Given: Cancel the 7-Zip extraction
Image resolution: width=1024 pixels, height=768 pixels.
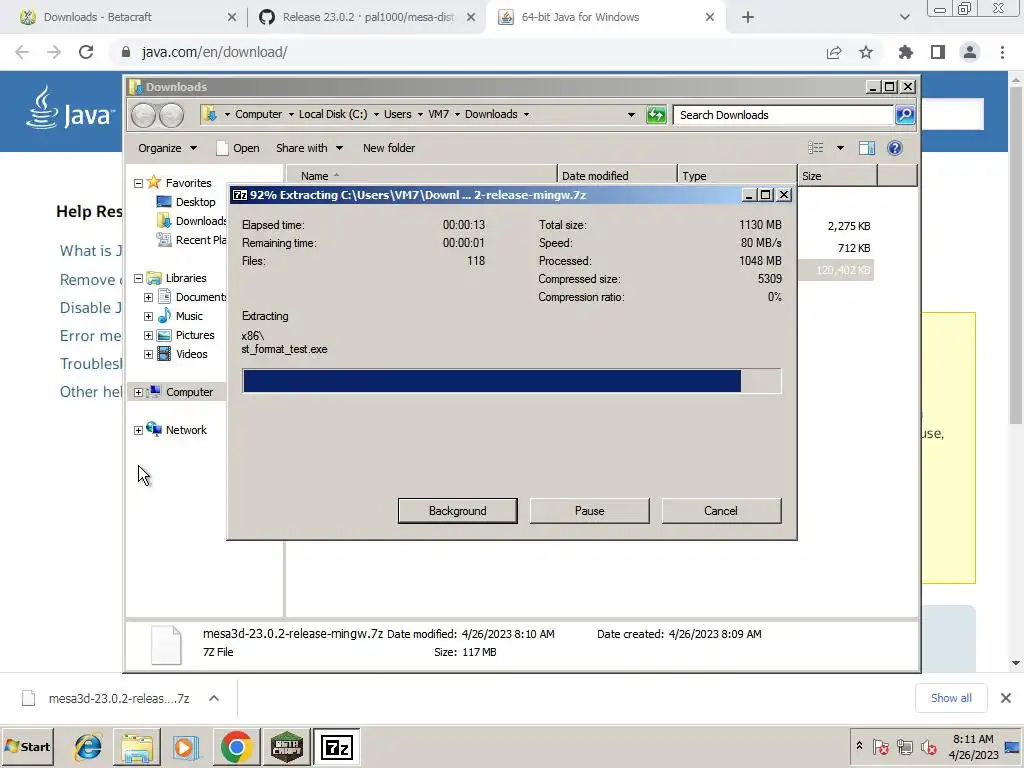Looking at the screenshot, I should point(721,511).
